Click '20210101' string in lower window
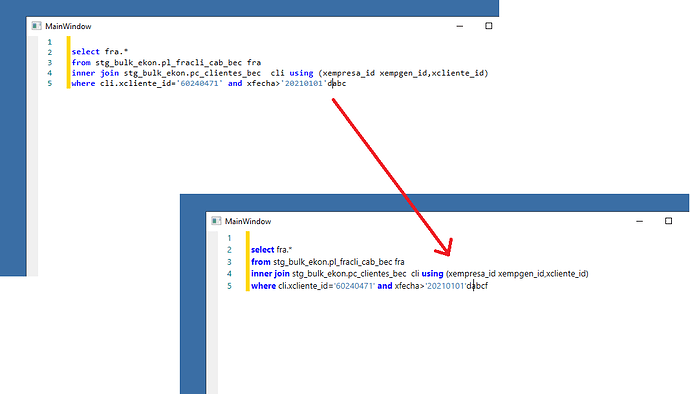This screenshot has height=394, width=690. (445, 286)
